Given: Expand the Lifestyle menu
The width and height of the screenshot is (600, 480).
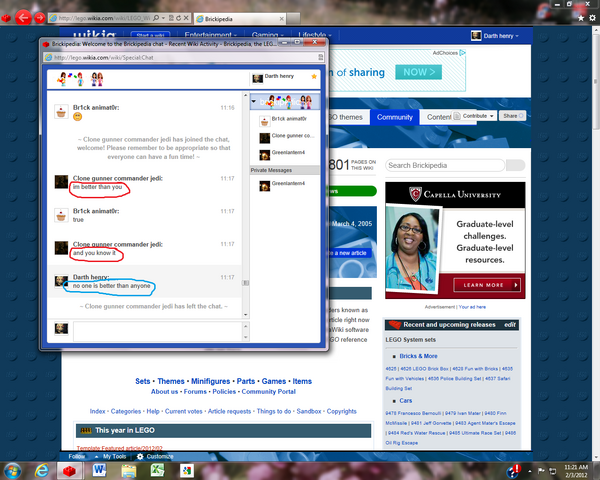Looking at the screenshot, I should click(x=315, y=35).
